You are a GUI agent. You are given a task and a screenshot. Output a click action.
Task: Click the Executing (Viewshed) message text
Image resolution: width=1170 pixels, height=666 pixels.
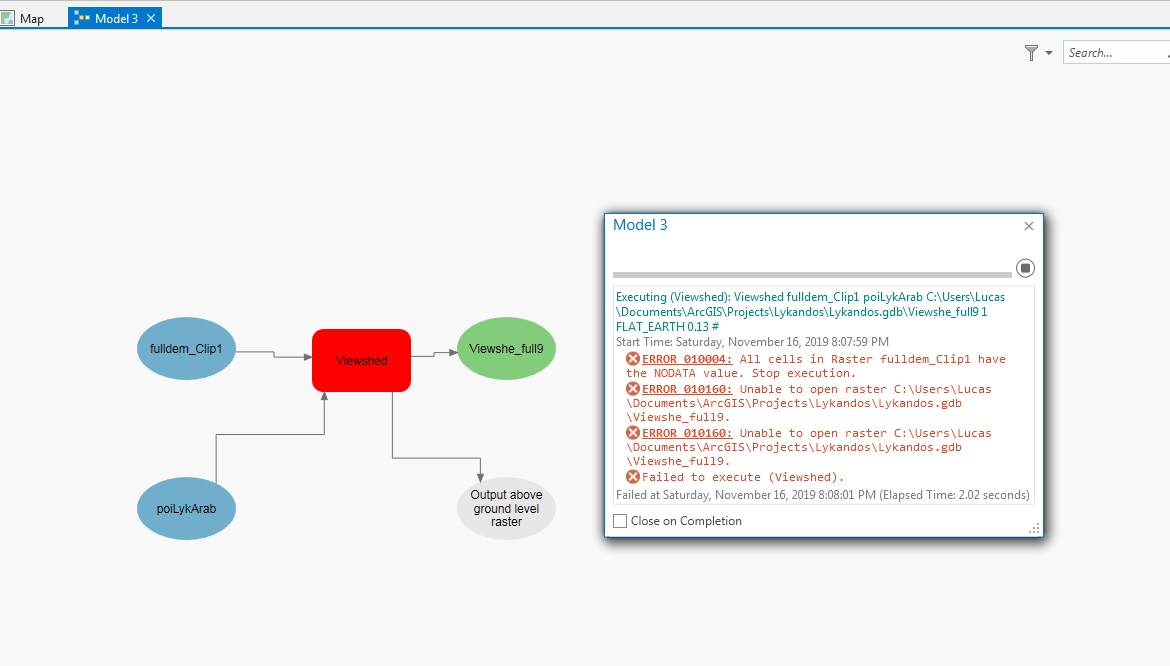click(810, 312)
